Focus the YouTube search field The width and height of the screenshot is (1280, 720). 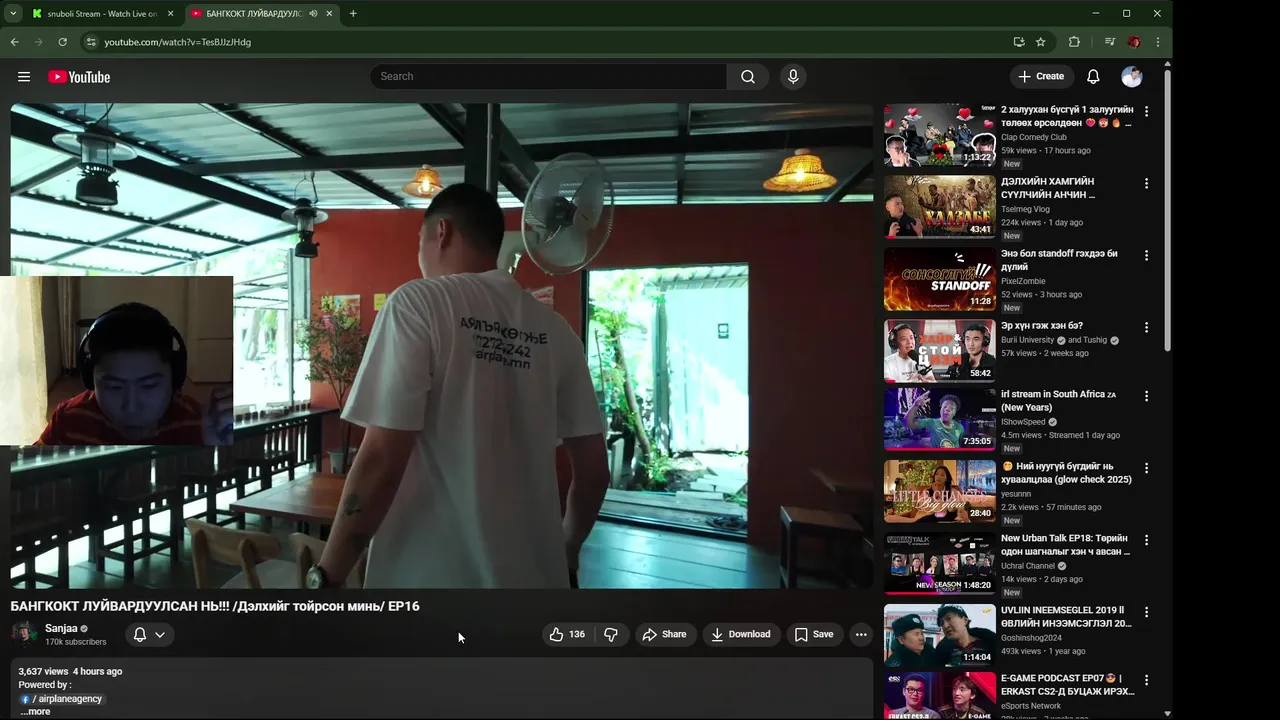click(548, 77)
